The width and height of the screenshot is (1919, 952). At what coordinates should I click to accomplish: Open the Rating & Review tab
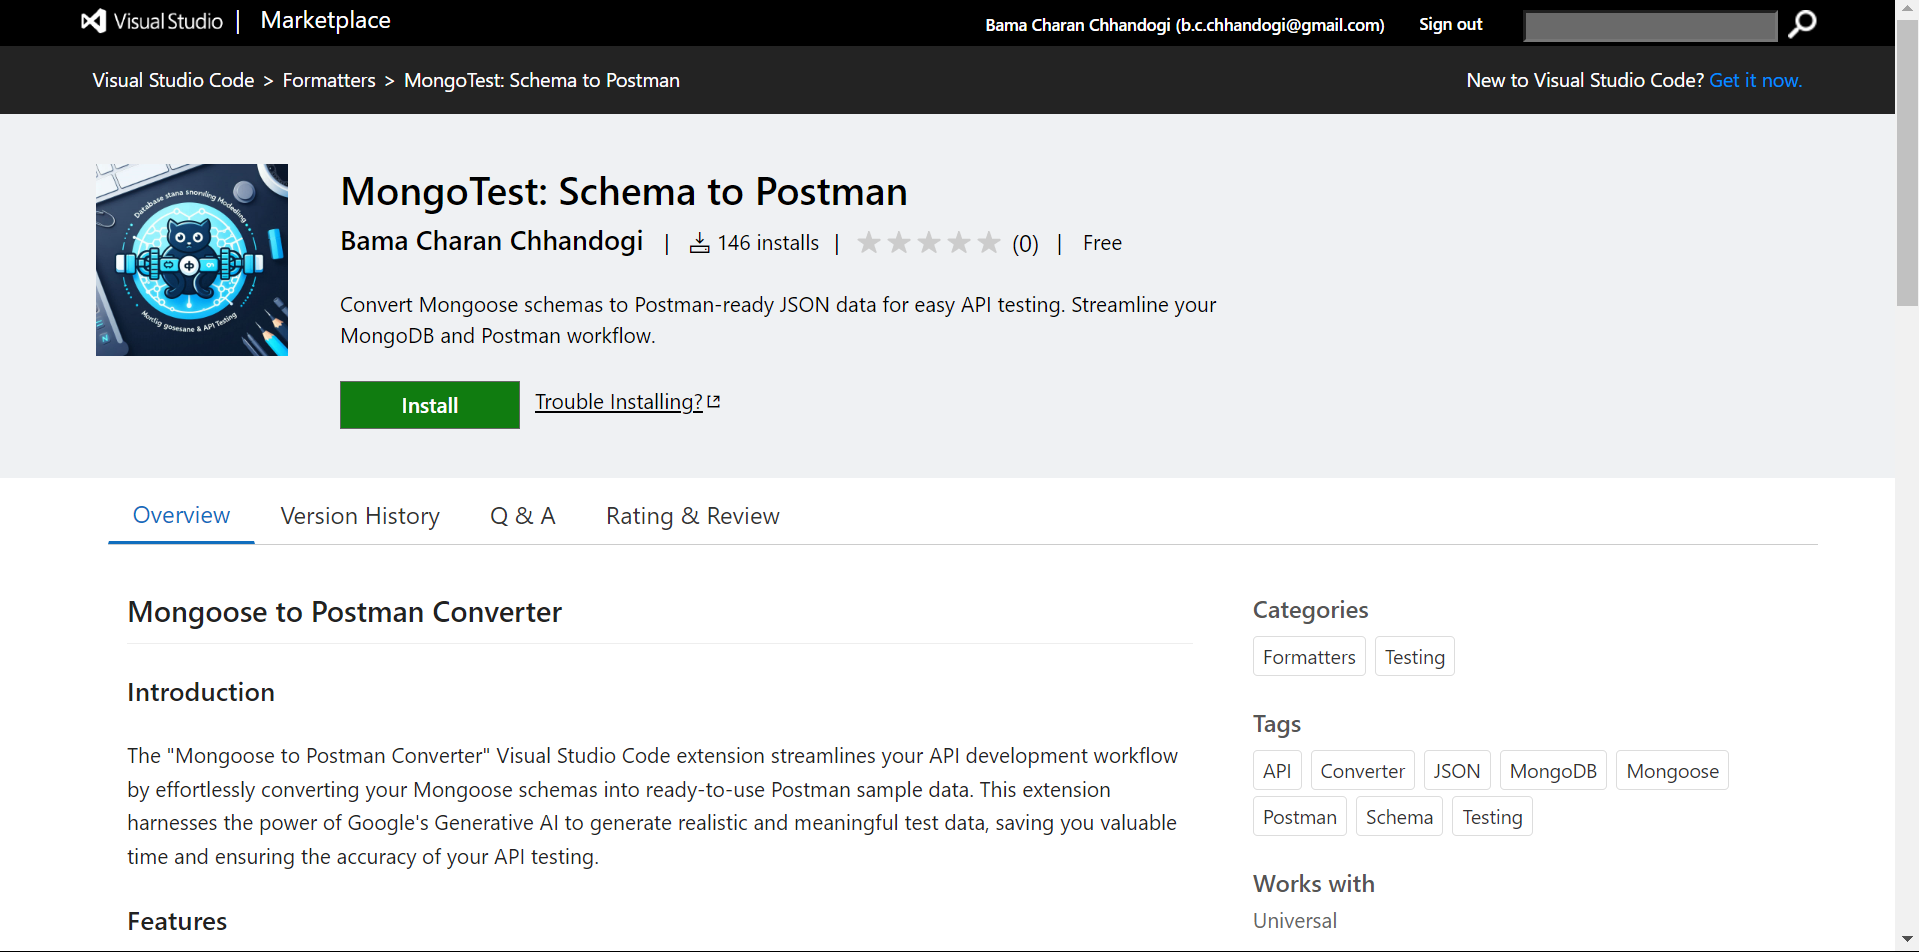tap(692, 516)
